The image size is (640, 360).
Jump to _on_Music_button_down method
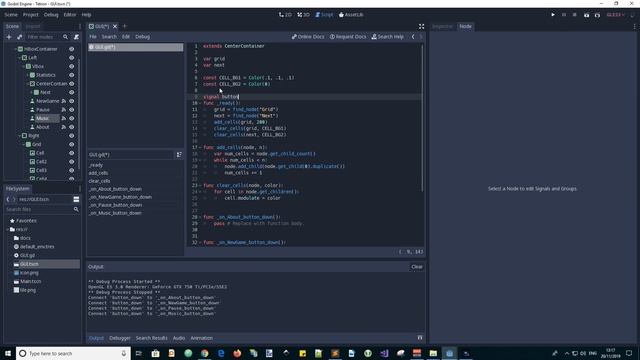click(x=115, y=213)
